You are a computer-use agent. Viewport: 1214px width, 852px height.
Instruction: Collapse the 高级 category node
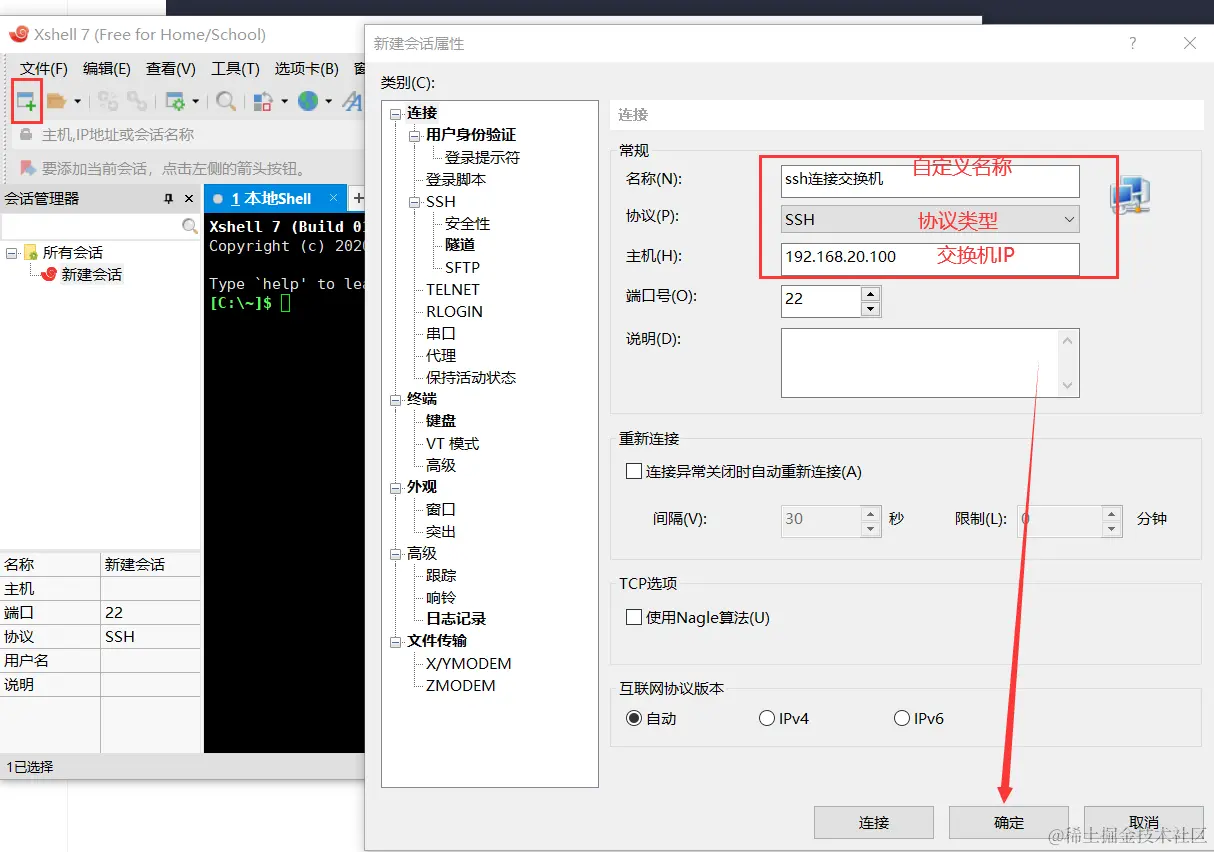[x=395, y=553]
